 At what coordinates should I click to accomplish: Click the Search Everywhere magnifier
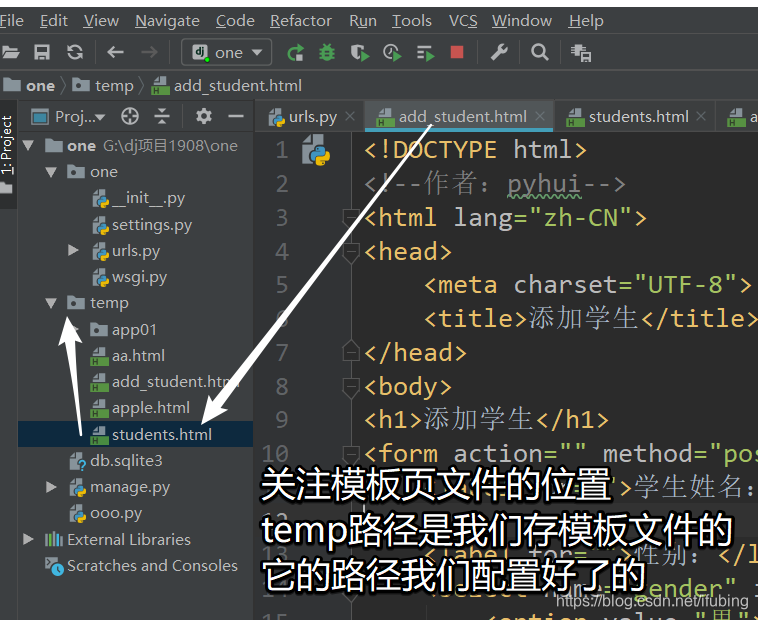(x=539, y=52)
